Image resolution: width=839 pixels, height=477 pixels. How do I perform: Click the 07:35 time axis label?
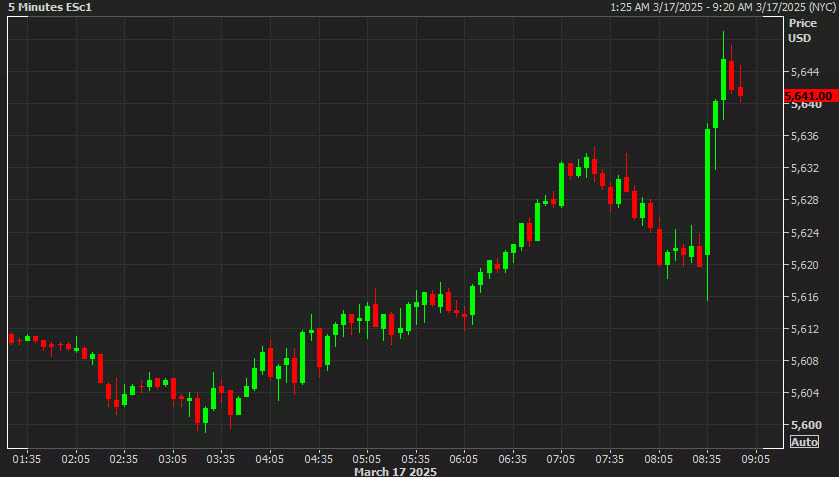[x=609, y=459]
